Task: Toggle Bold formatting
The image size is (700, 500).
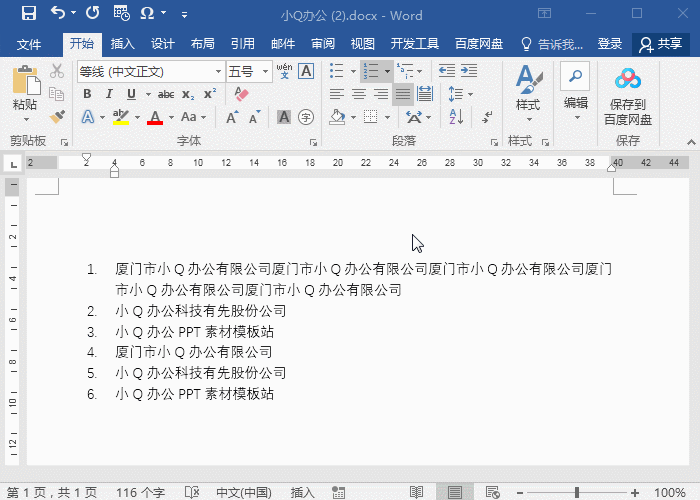Action: click(87, 94)
